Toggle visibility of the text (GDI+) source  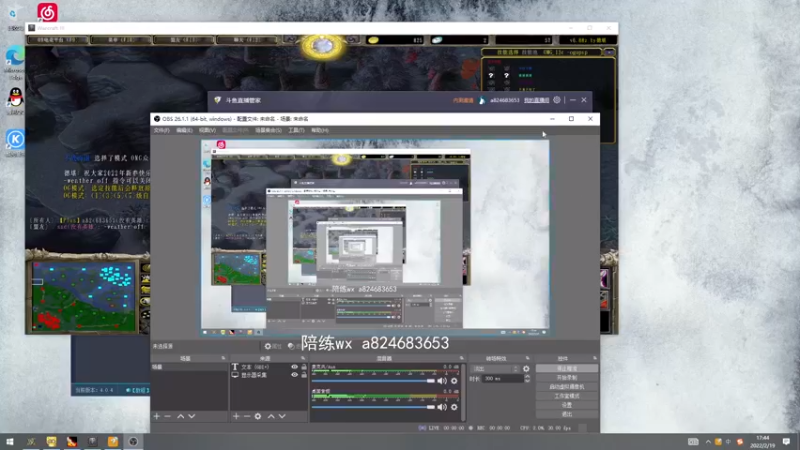click(x=294, y=367)
